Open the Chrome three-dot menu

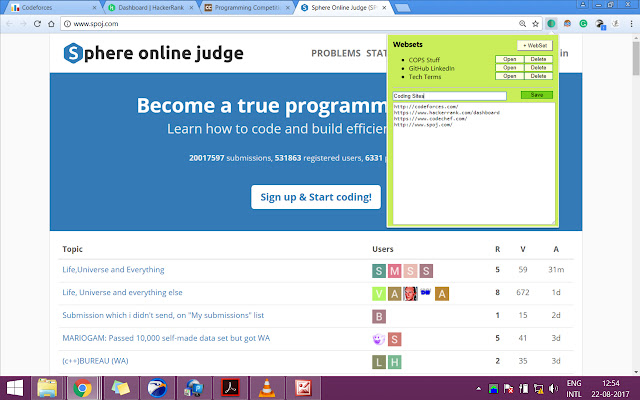(x=631, y=24)
